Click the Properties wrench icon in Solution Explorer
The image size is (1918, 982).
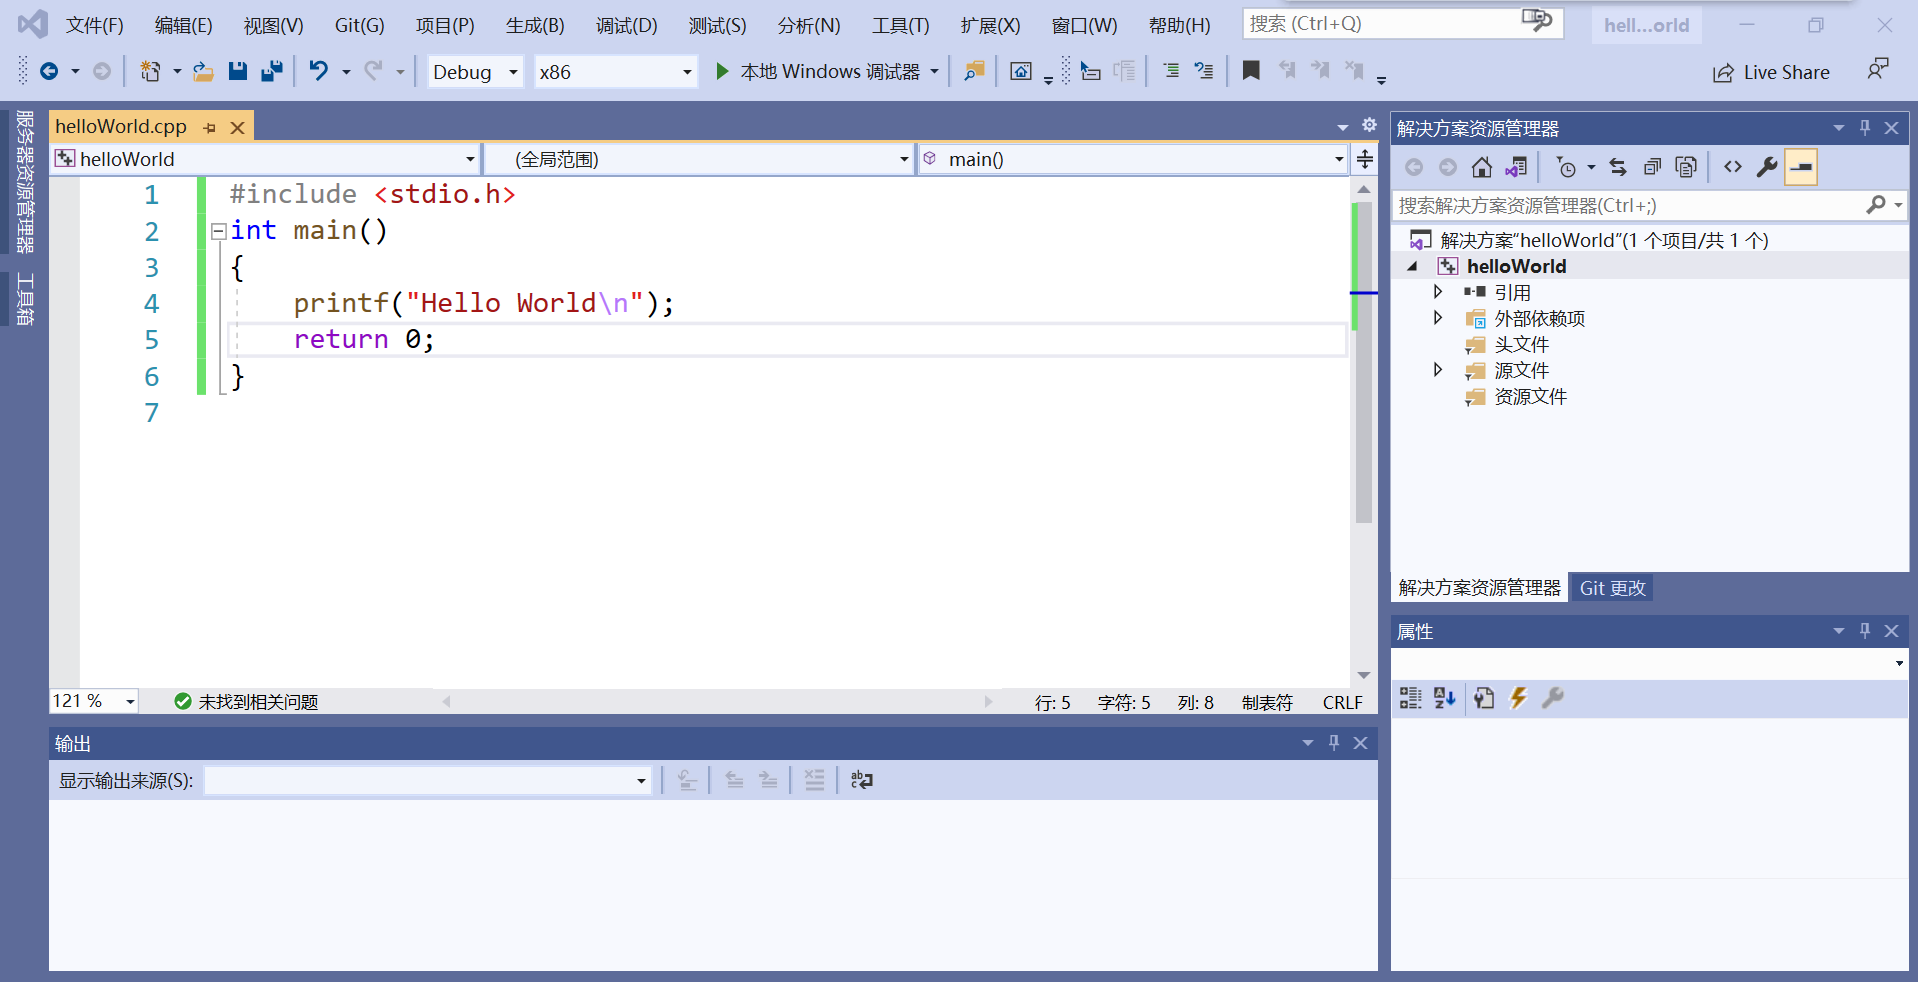[x=1767, y=166]
